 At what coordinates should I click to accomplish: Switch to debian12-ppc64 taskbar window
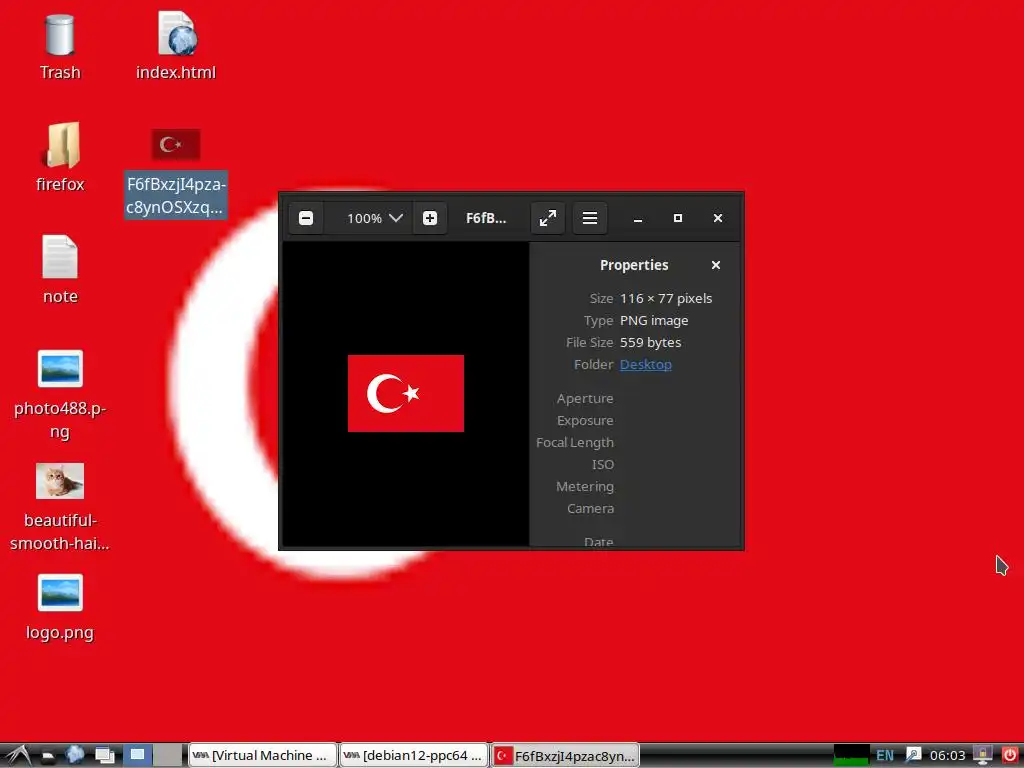click(414, 756)
